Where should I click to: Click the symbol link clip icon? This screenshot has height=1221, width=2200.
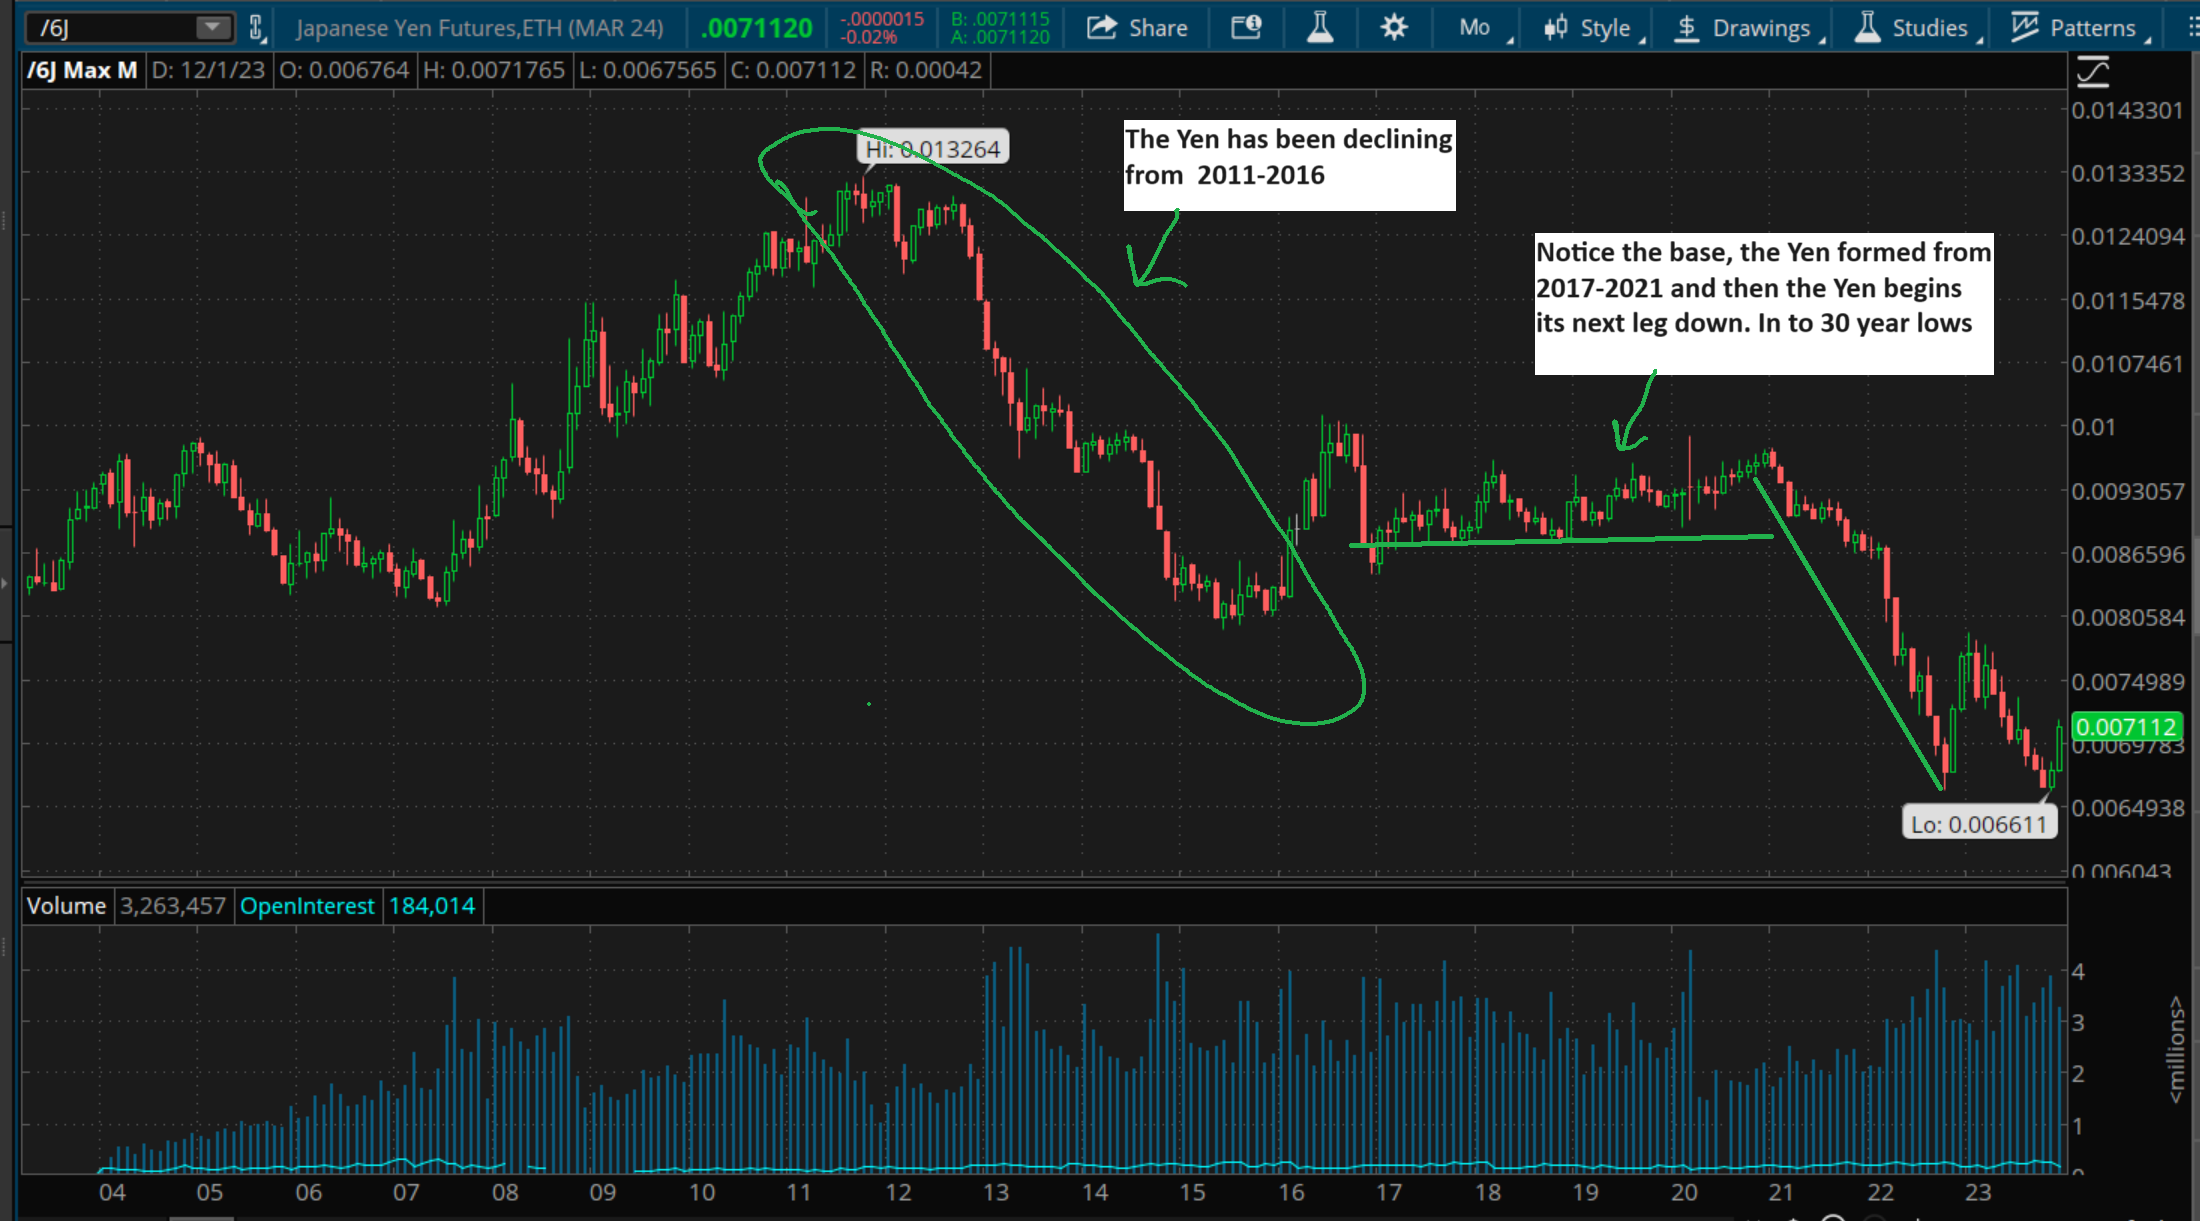click(x=256, y=28)
